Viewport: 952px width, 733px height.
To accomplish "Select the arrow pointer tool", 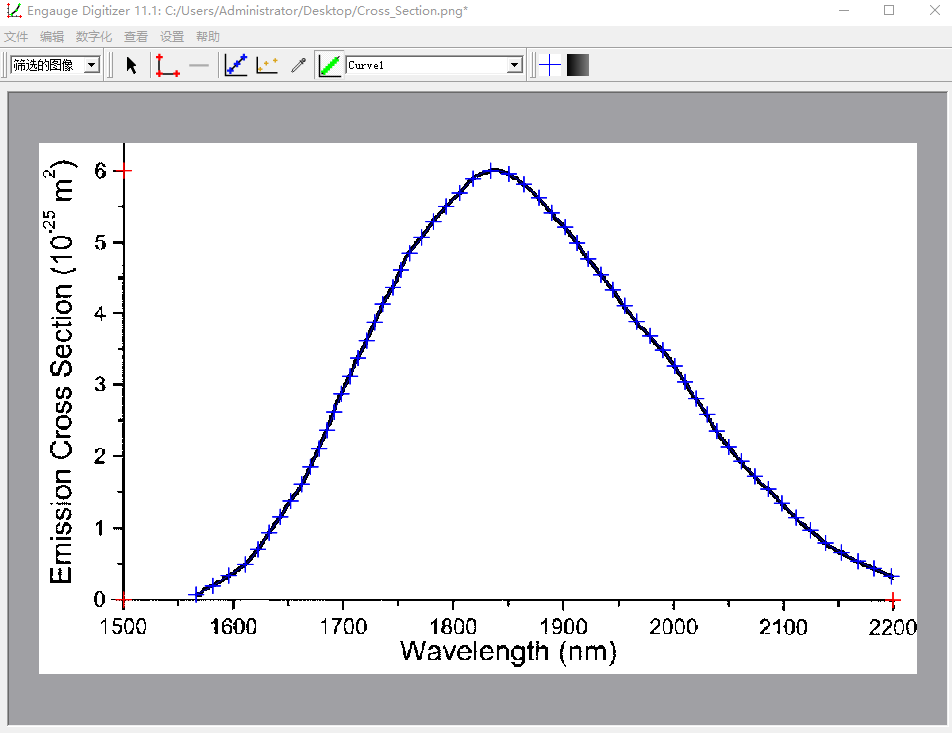I will [131, 65].
